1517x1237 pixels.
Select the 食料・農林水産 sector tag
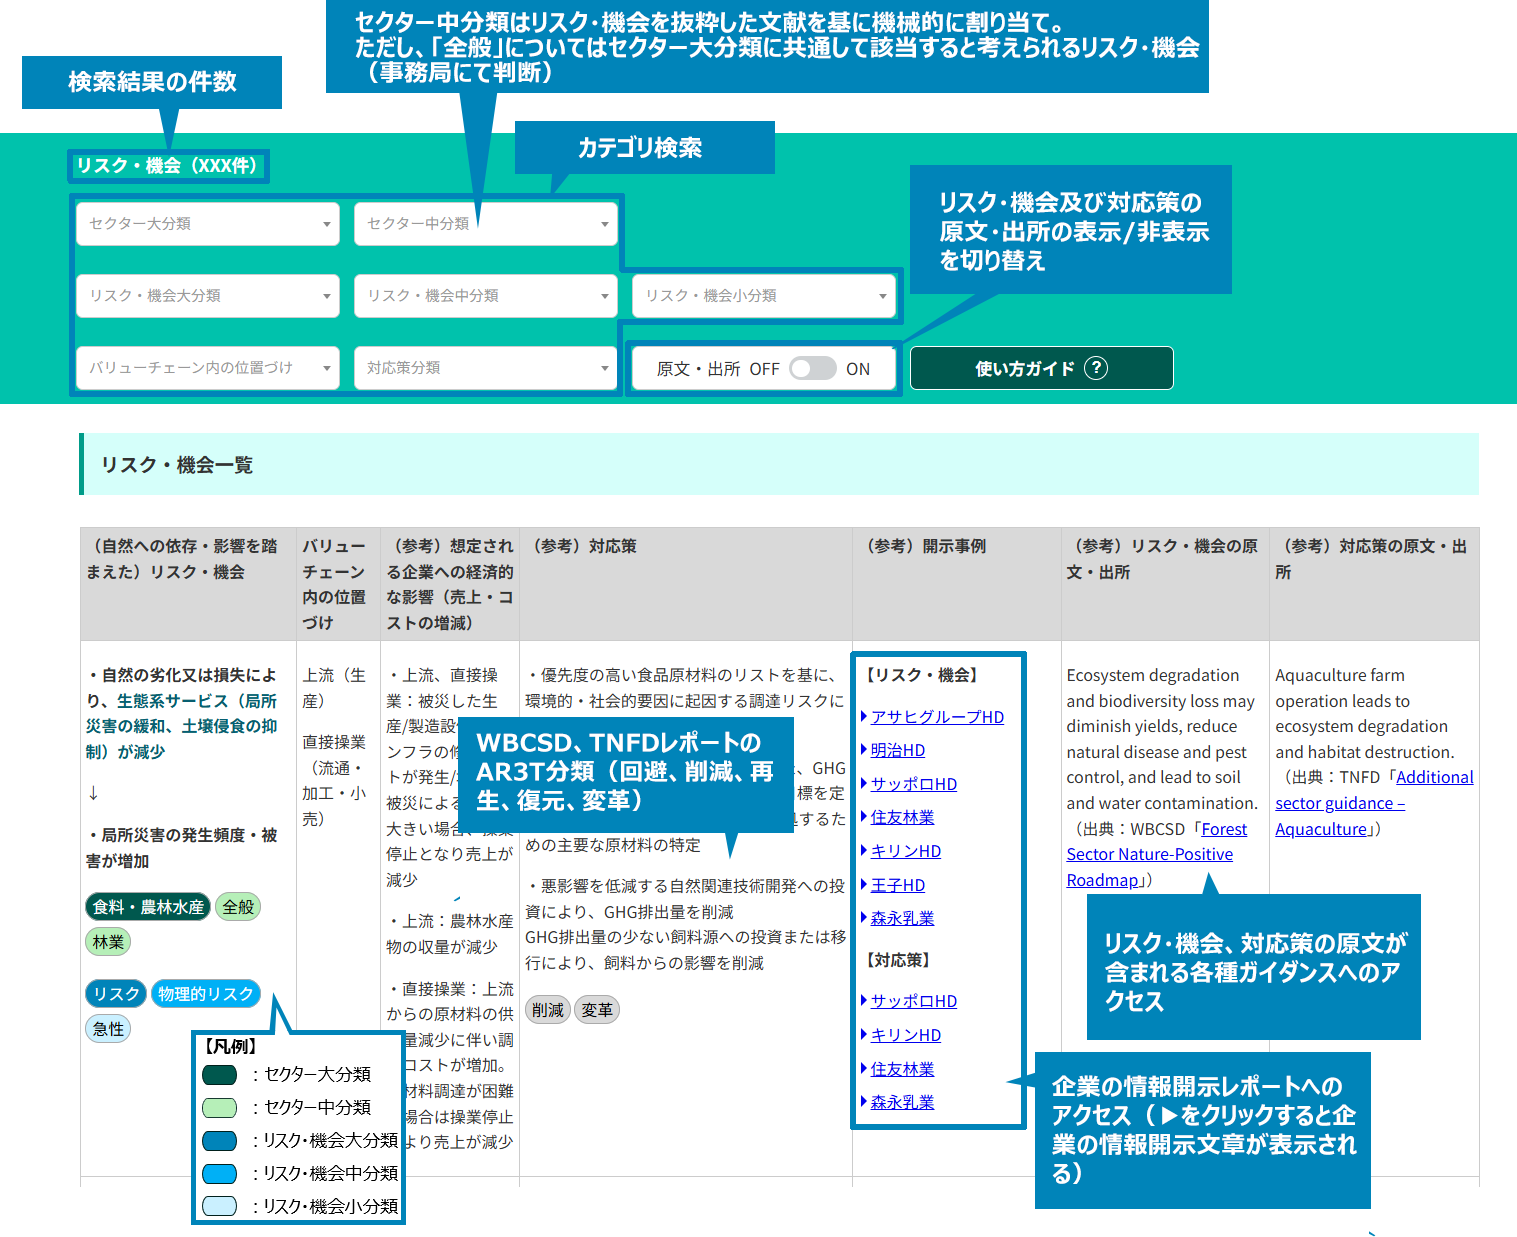(x=148, y=907)
